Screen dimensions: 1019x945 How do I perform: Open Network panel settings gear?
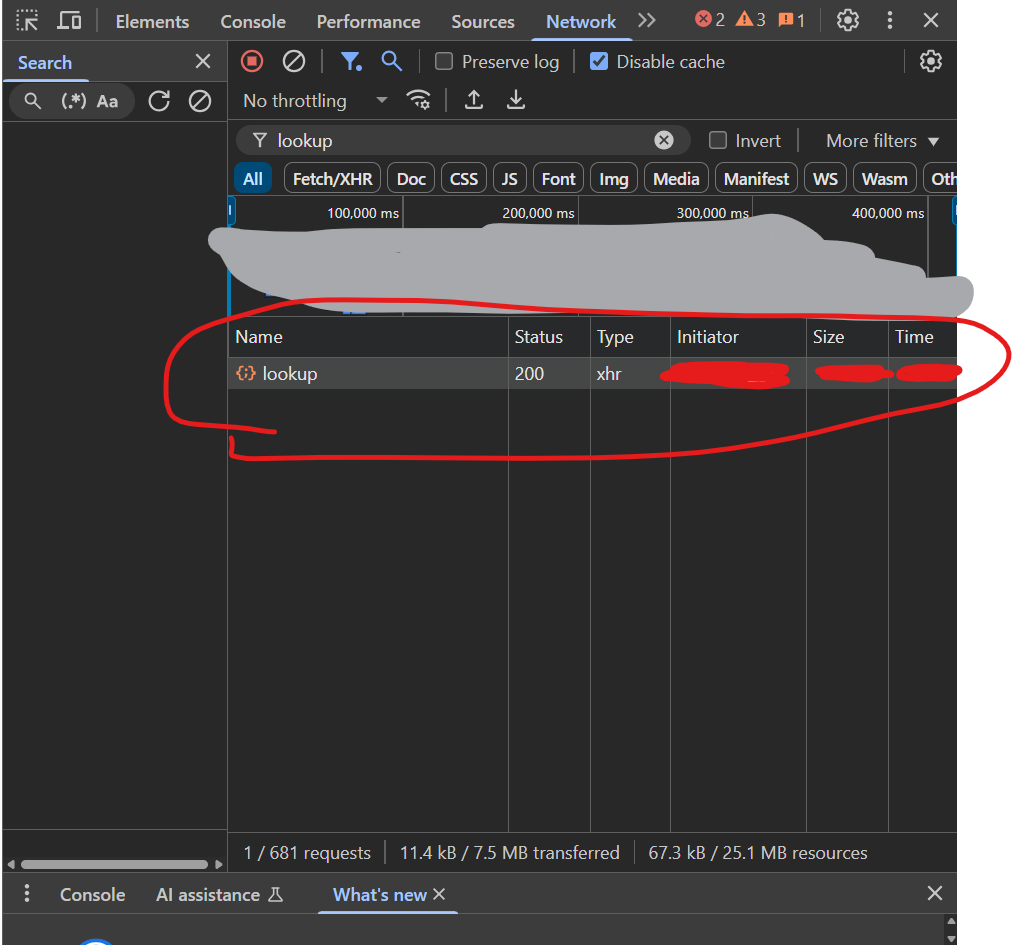click(x=930, y=62)
